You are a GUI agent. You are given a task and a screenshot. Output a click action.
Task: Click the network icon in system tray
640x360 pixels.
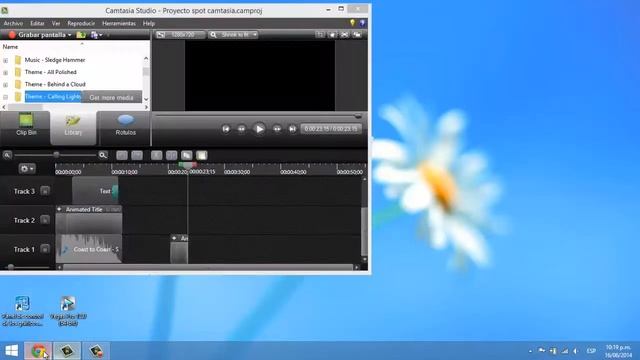coord(564,351)
